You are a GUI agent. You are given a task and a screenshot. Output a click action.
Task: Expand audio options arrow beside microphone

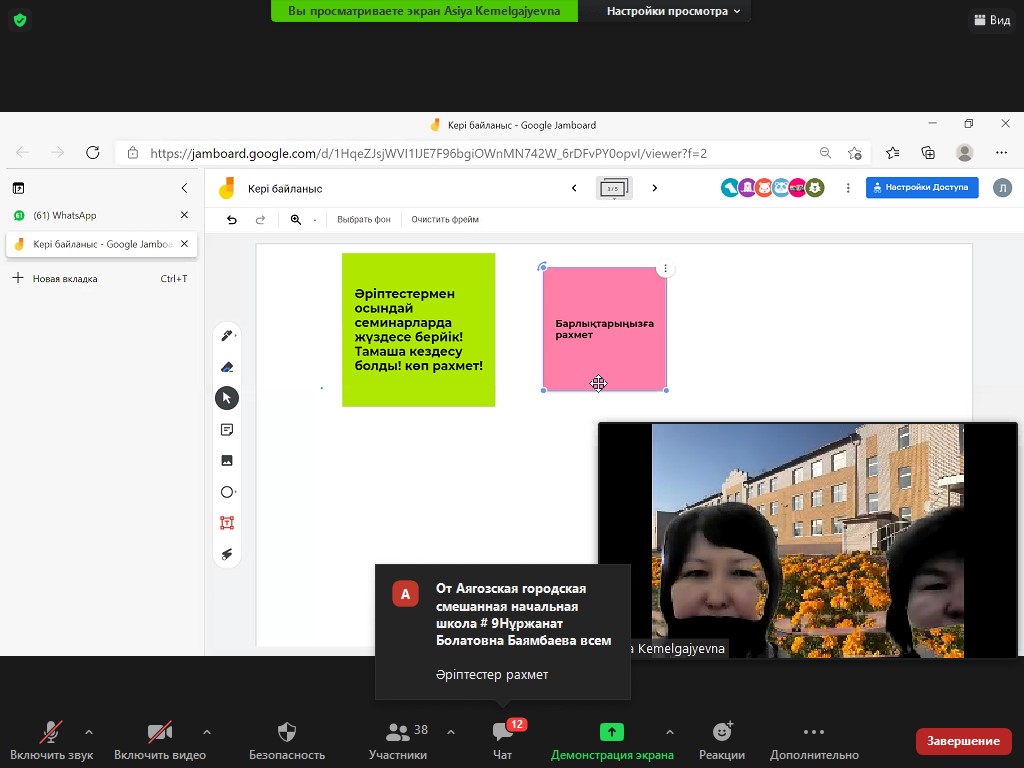(89, 732)
